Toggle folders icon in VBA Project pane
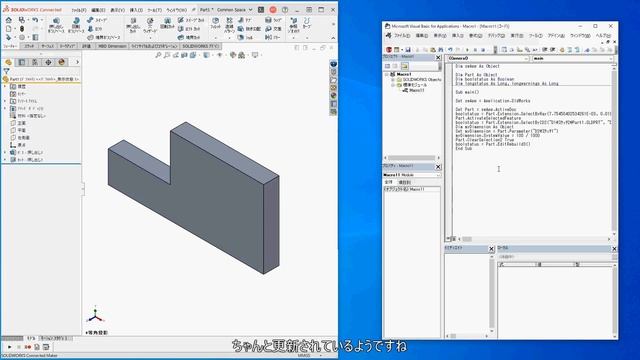Screen dimensions: 640x360 pyautogui.click(x=404, y=66)
